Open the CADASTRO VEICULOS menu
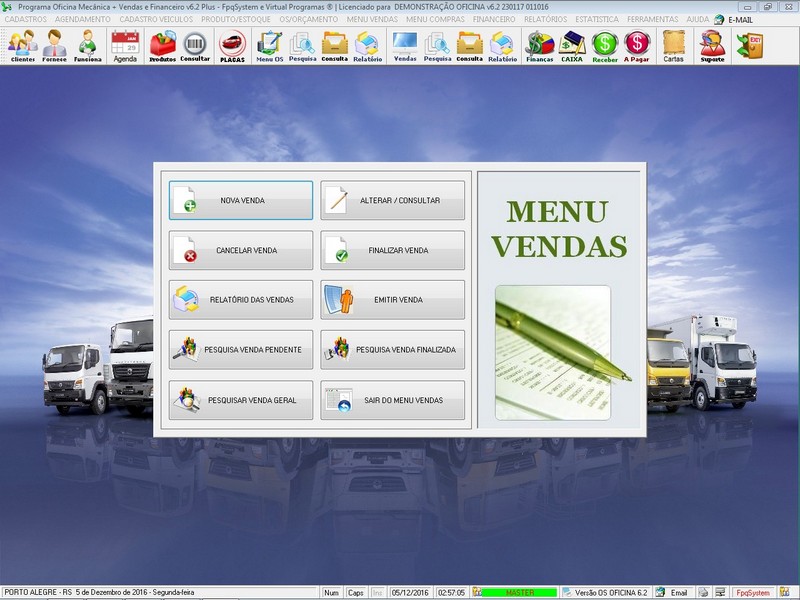Image resolution: width=800 pixels, height=600 pixels. [156, 19]
